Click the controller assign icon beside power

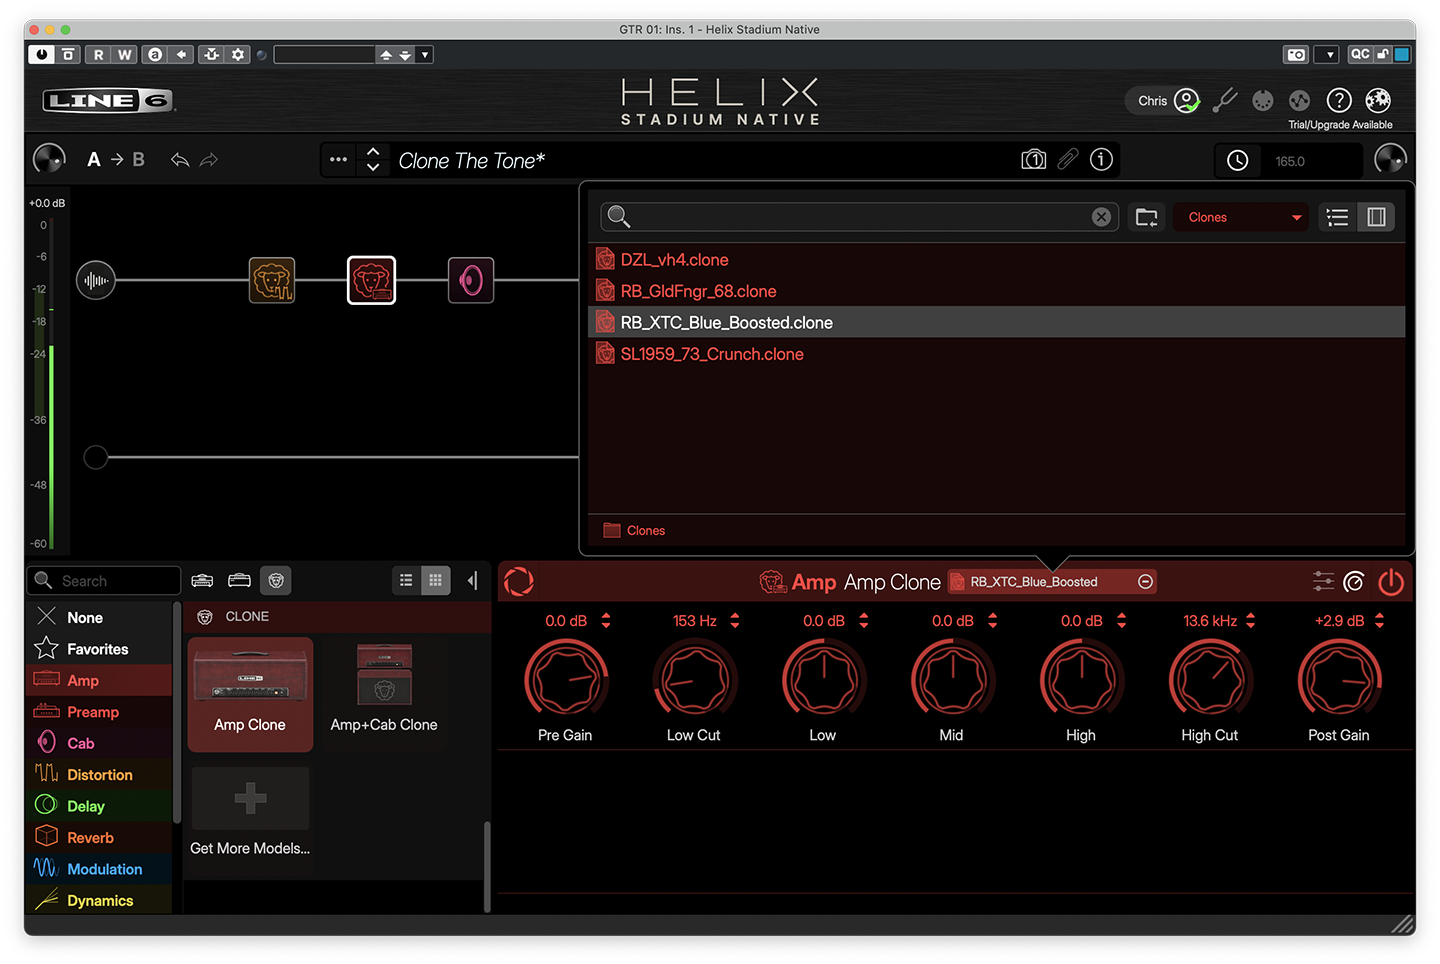pos(1354,581)
